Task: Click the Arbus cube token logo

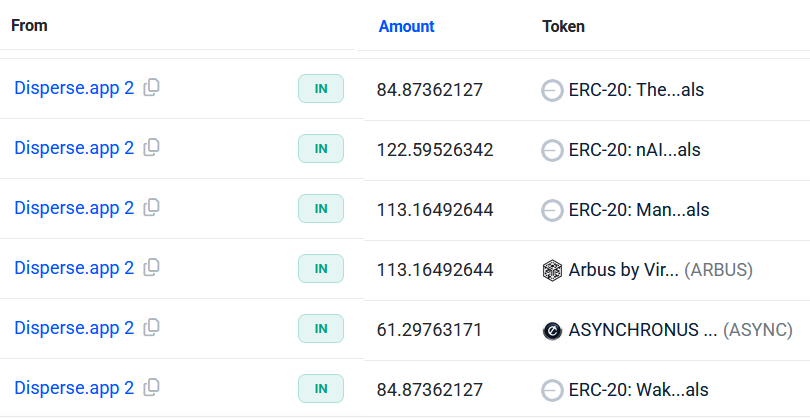Action: click(552, 270)
